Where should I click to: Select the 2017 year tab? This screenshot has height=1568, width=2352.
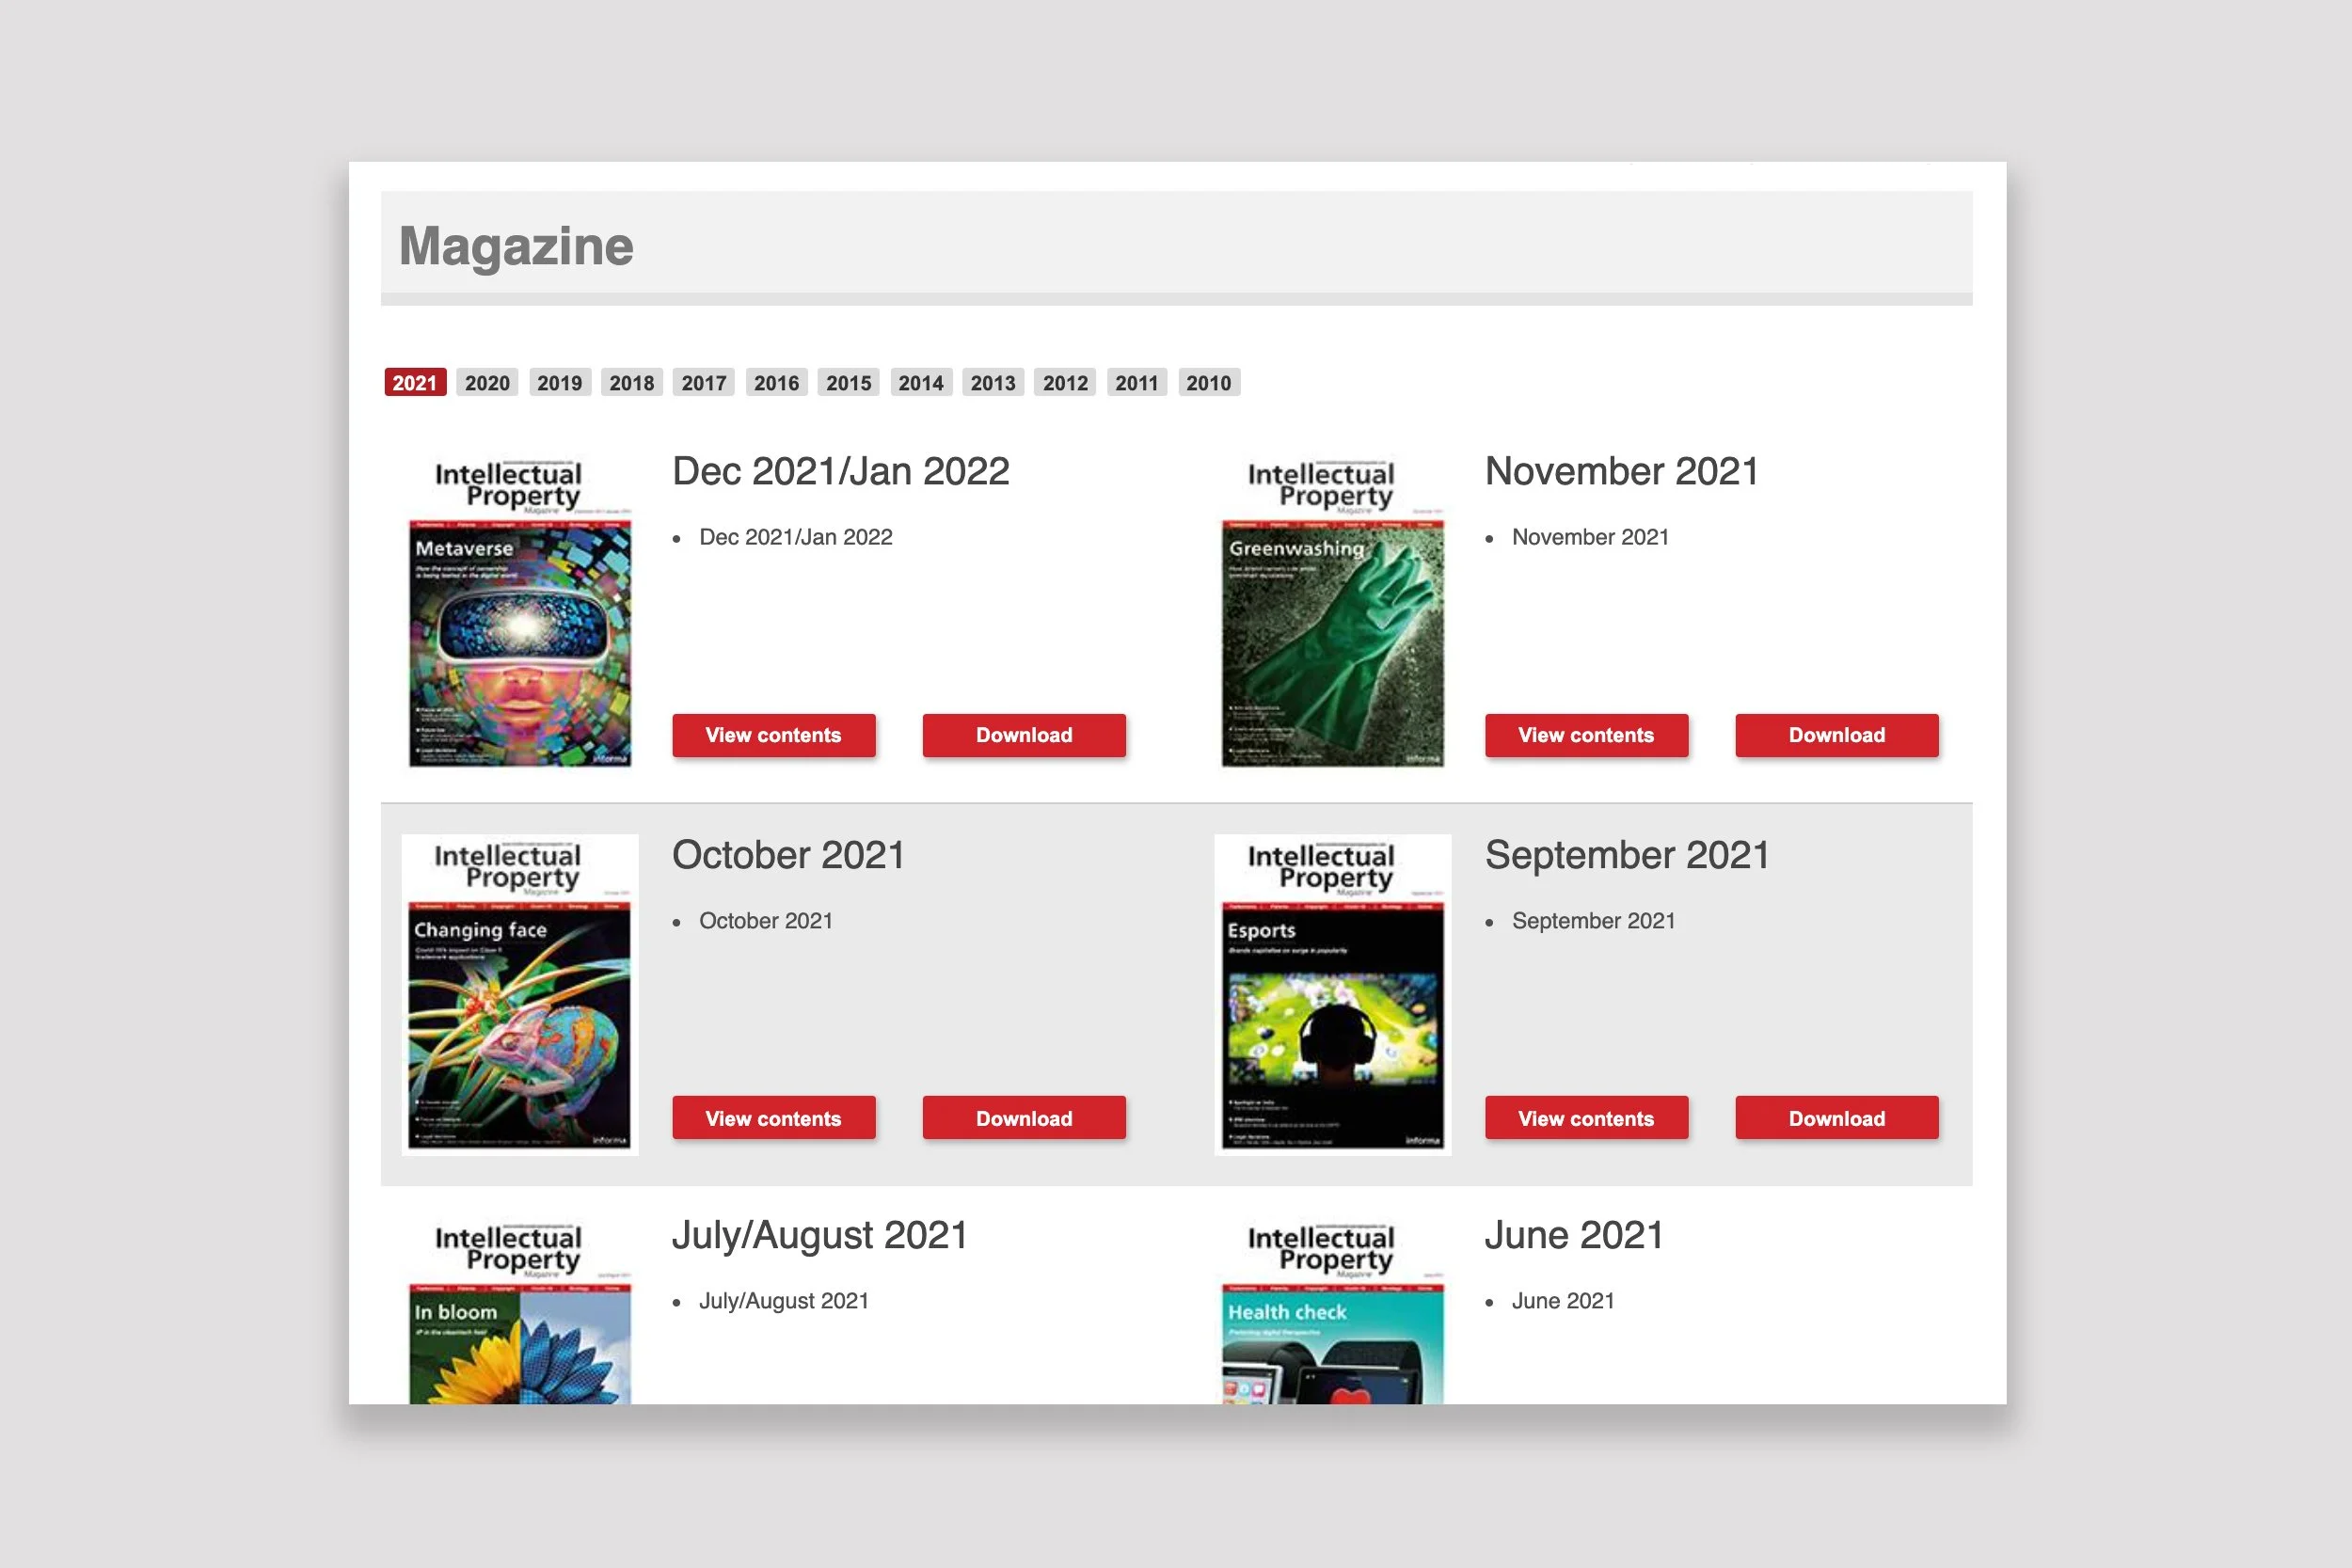[x=704, y=382]
